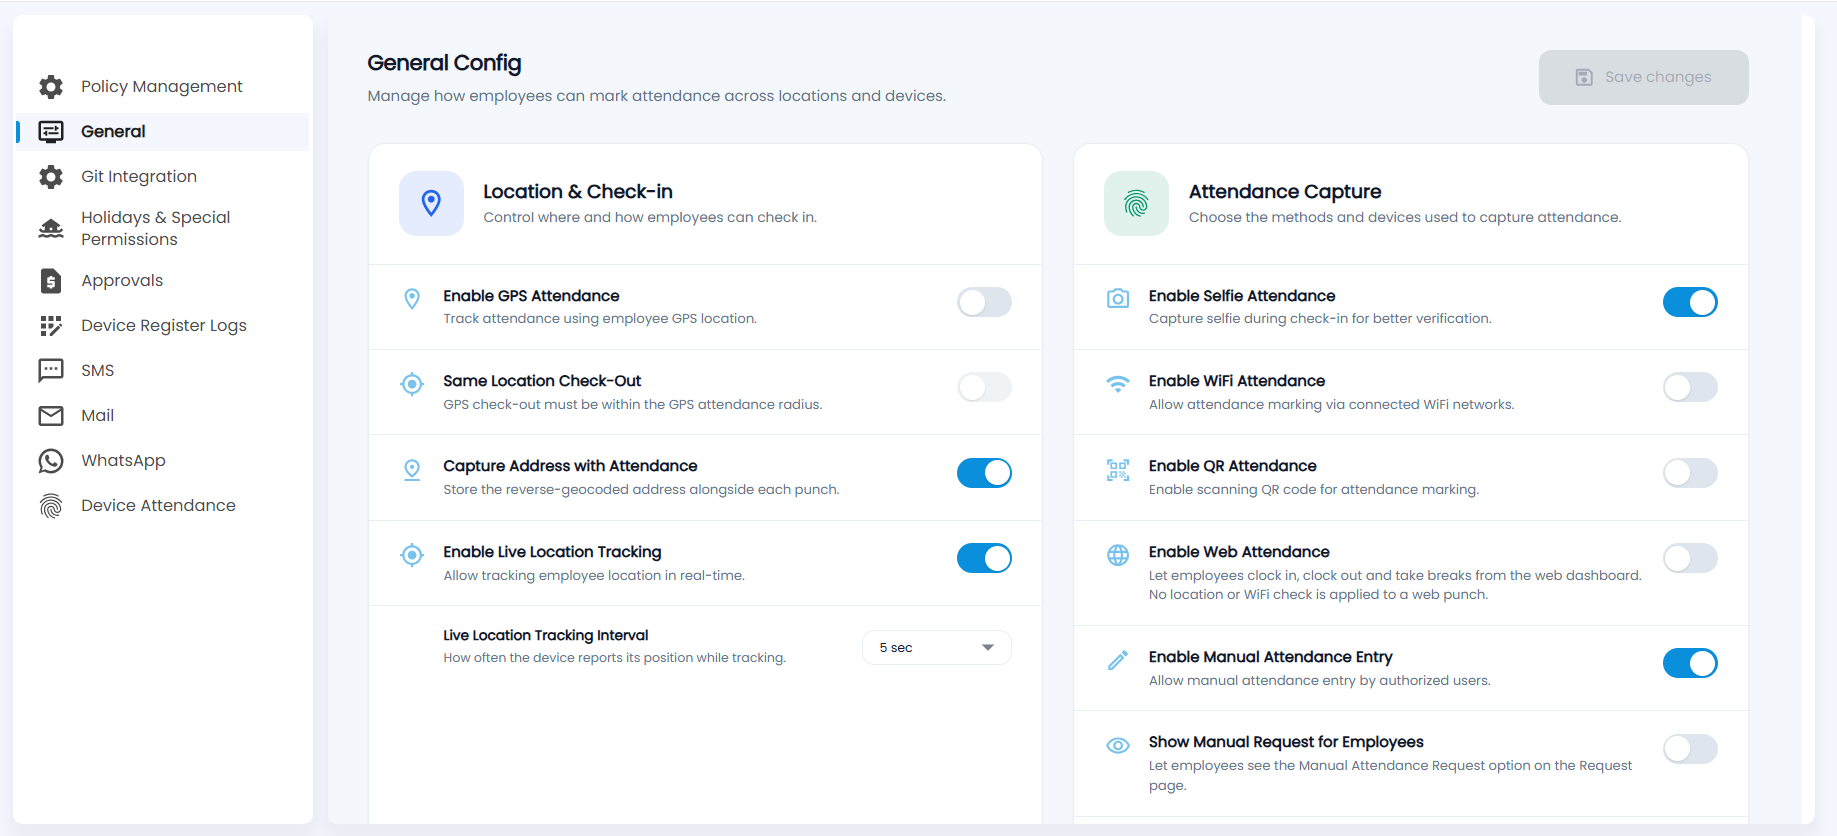Click the Enable QR Attendance label
Viewport: 1837px width, 836px height.
click(x=1233, y=466)
